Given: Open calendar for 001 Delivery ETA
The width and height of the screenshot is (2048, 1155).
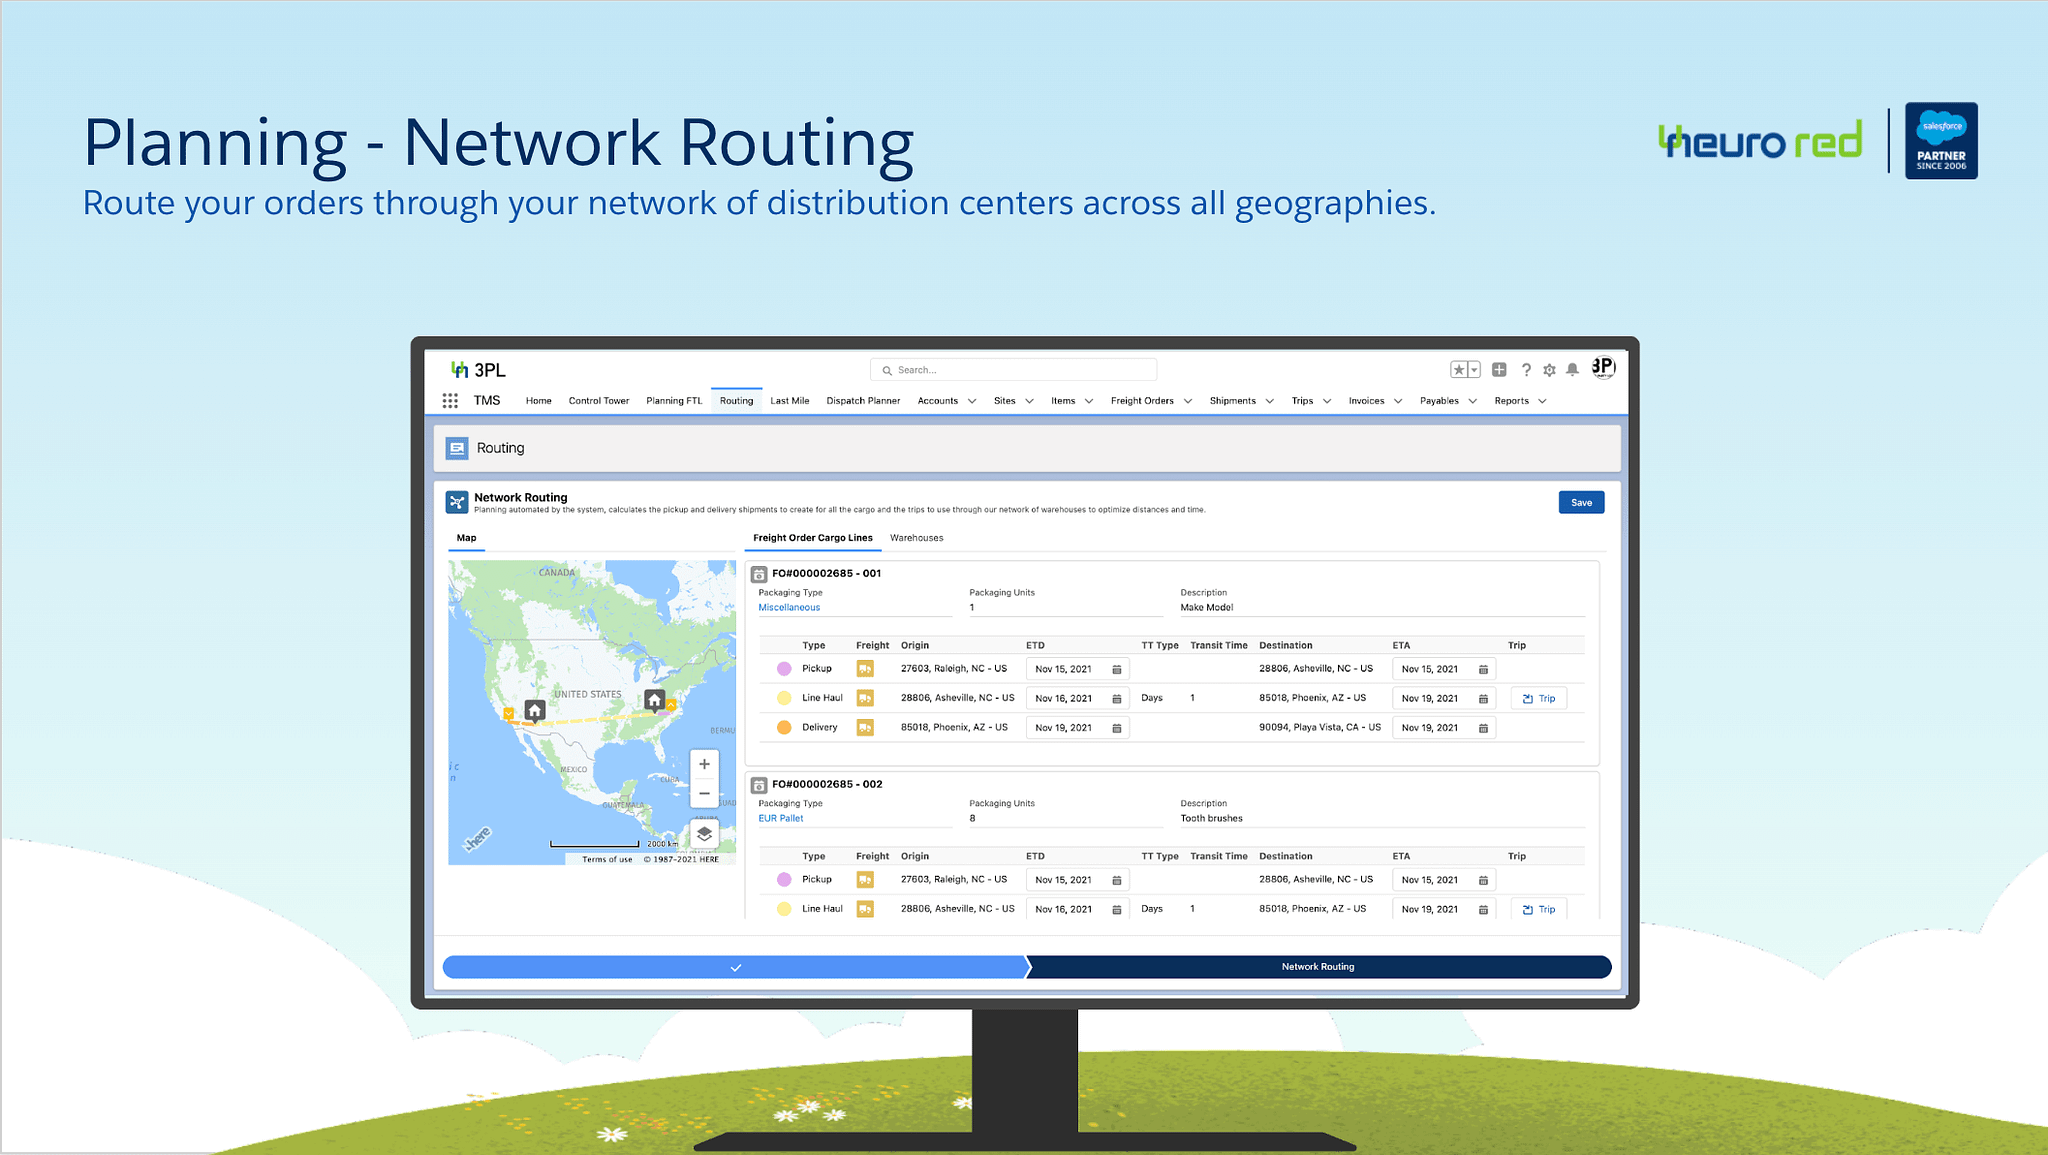Looking at the screenshot, I should pos(1483,728).
